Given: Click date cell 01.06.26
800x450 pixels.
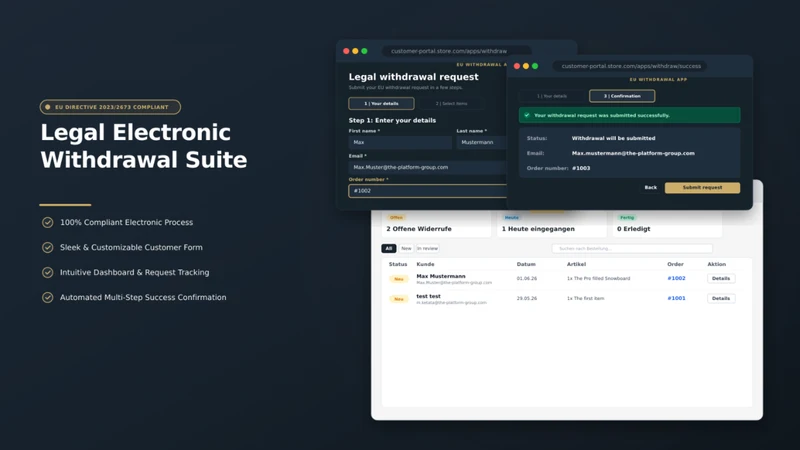Looking at the screenshot, I should [x=527, y=279].
